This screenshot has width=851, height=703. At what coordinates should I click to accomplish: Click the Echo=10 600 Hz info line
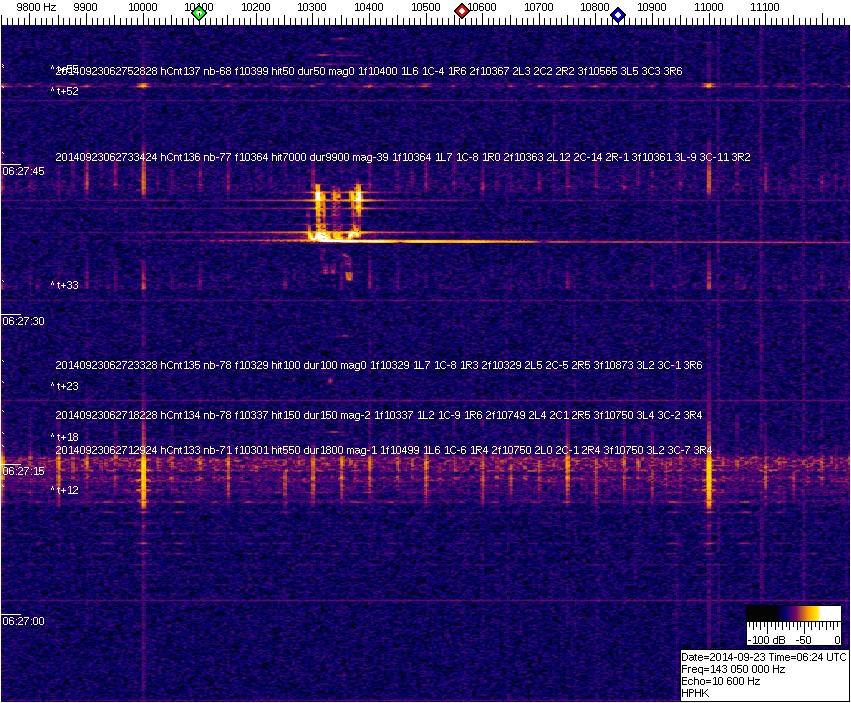coord(721,681)
